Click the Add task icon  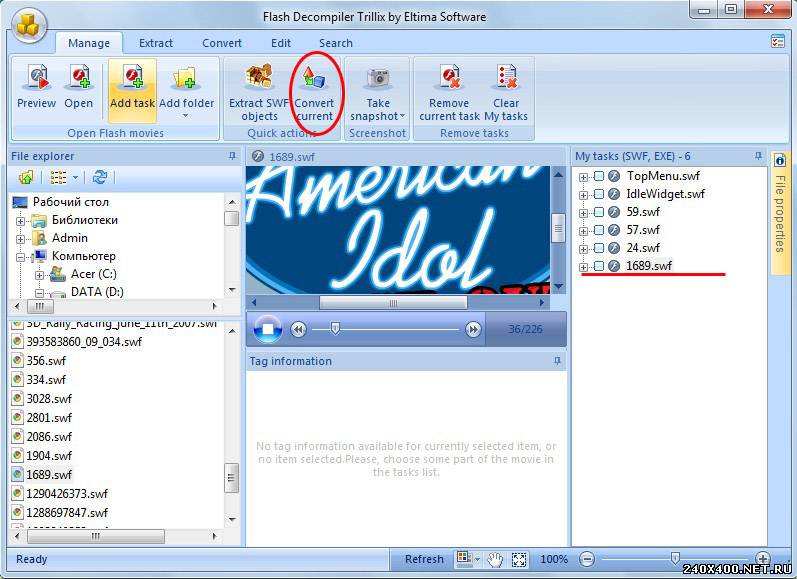point(133,78)
